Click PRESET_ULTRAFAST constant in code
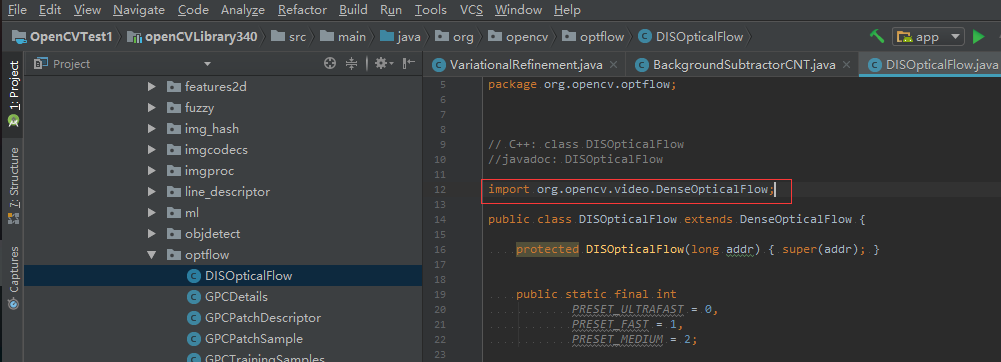Viewport: 1001px width, 362px height. coord(629,310)
